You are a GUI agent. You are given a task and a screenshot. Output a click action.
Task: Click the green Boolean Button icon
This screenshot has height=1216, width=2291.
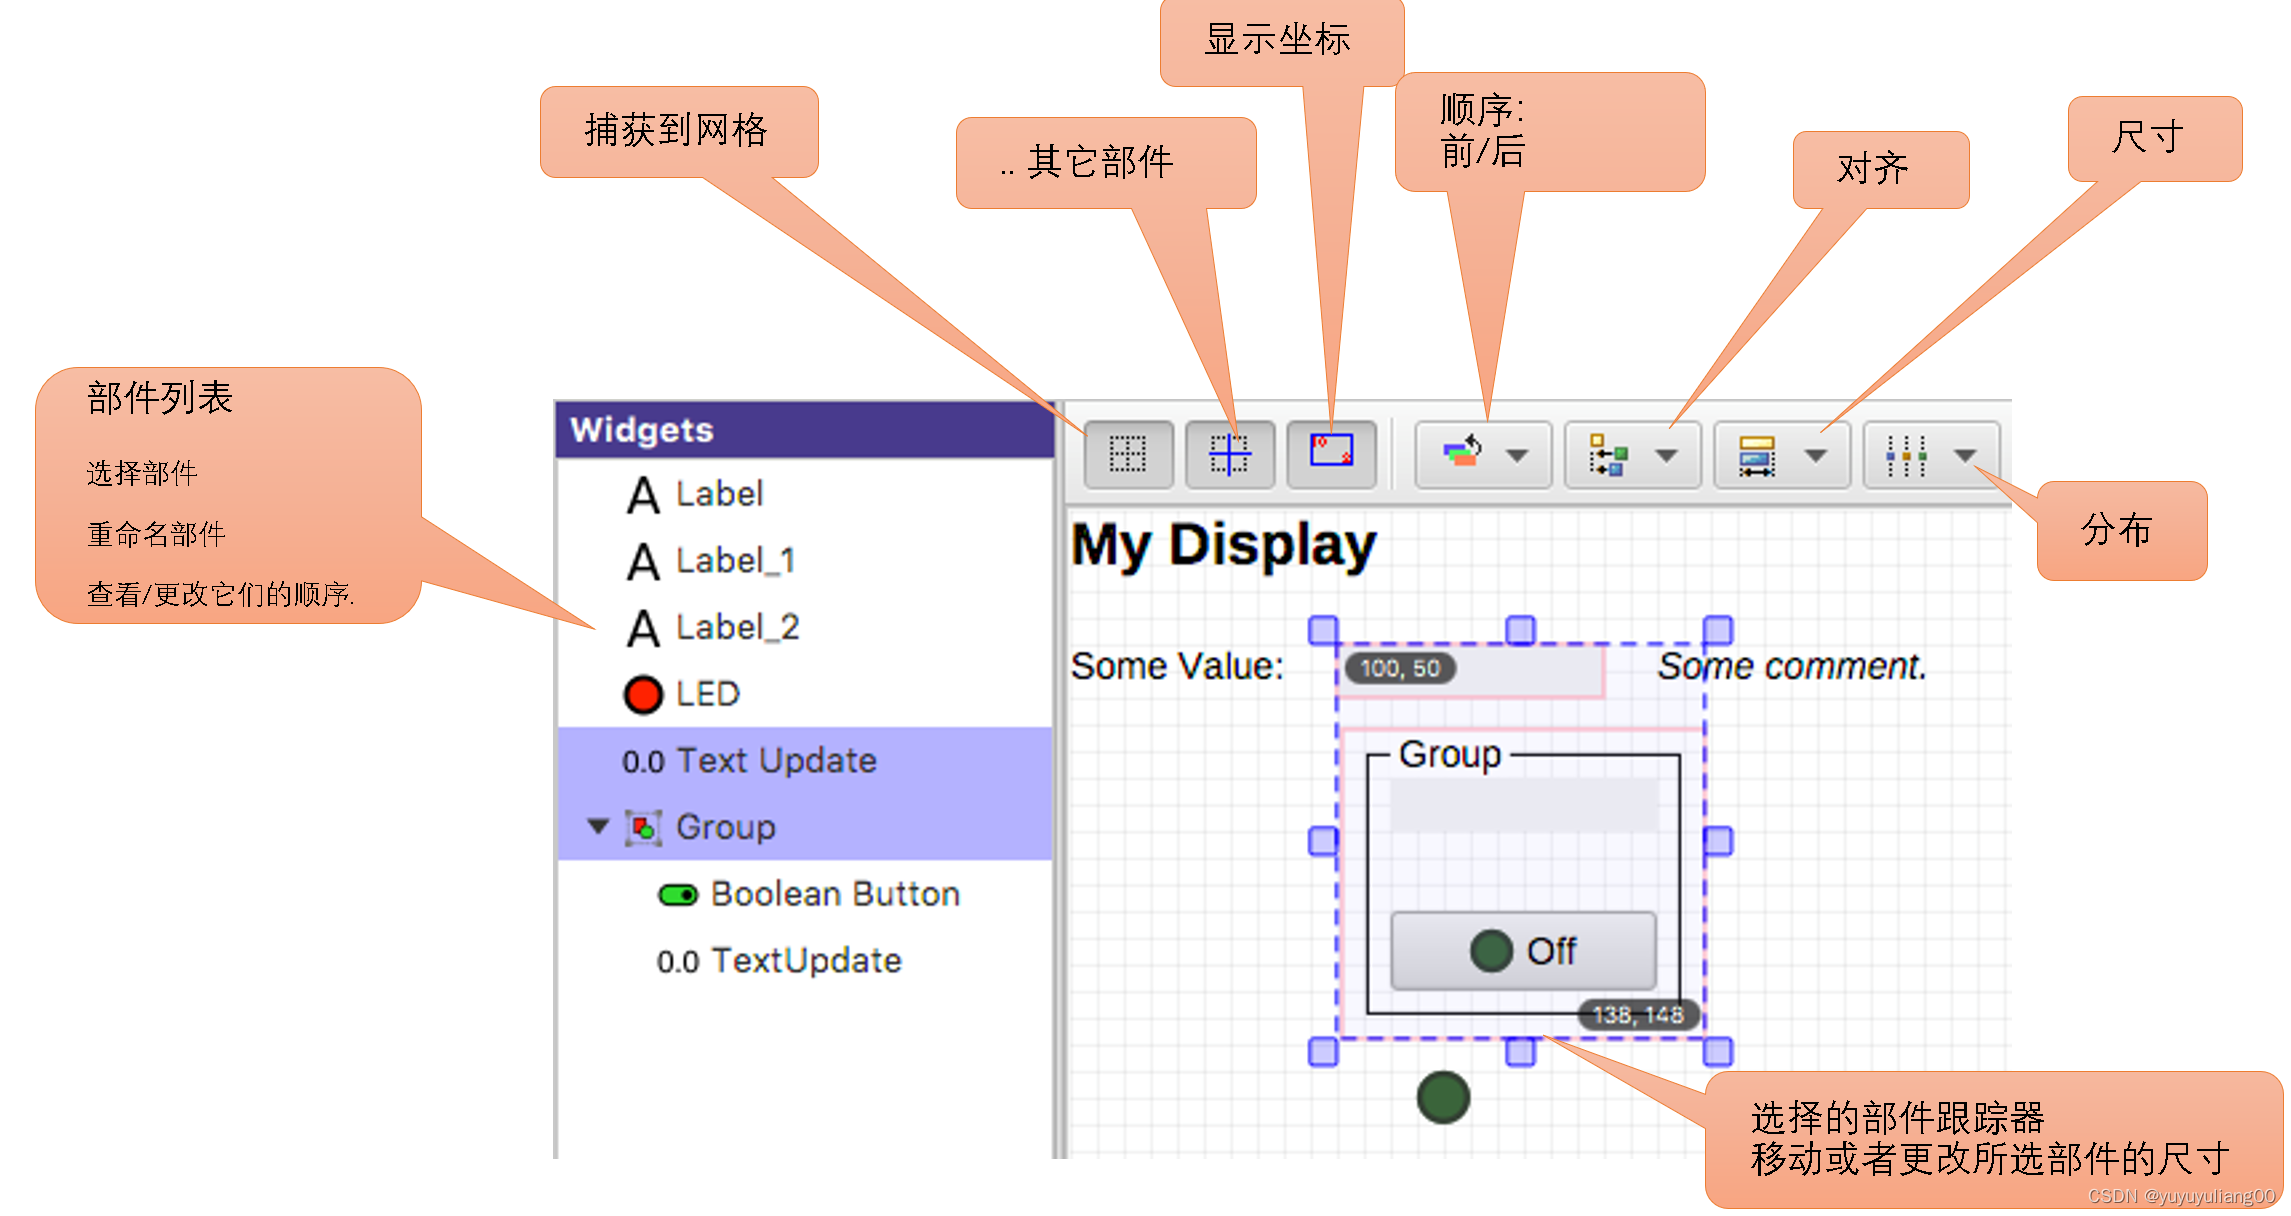tap(678, 895)
